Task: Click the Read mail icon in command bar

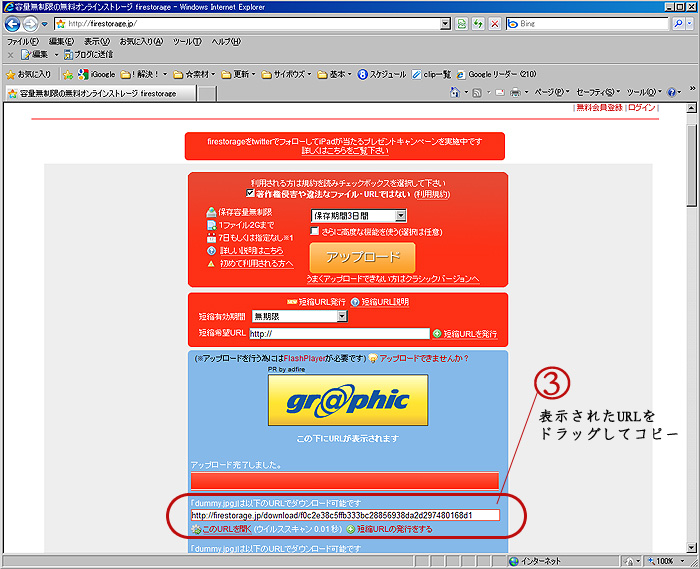Action: point(500,93)
